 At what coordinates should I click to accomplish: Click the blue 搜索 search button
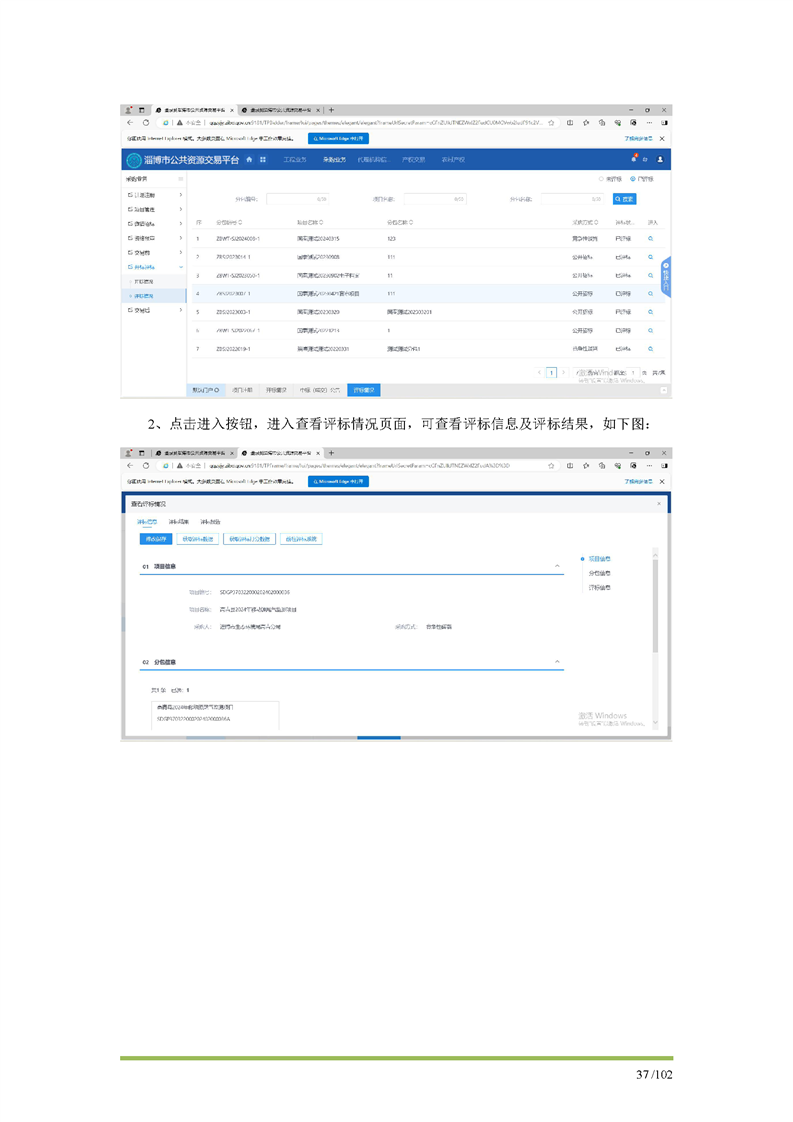pos(624,199)
